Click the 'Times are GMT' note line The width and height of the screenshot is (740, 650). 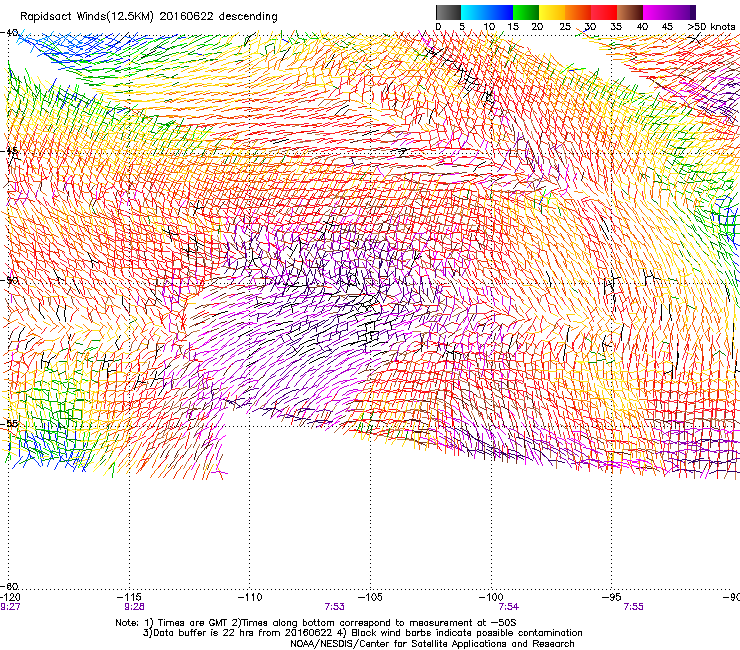[316, 623]
